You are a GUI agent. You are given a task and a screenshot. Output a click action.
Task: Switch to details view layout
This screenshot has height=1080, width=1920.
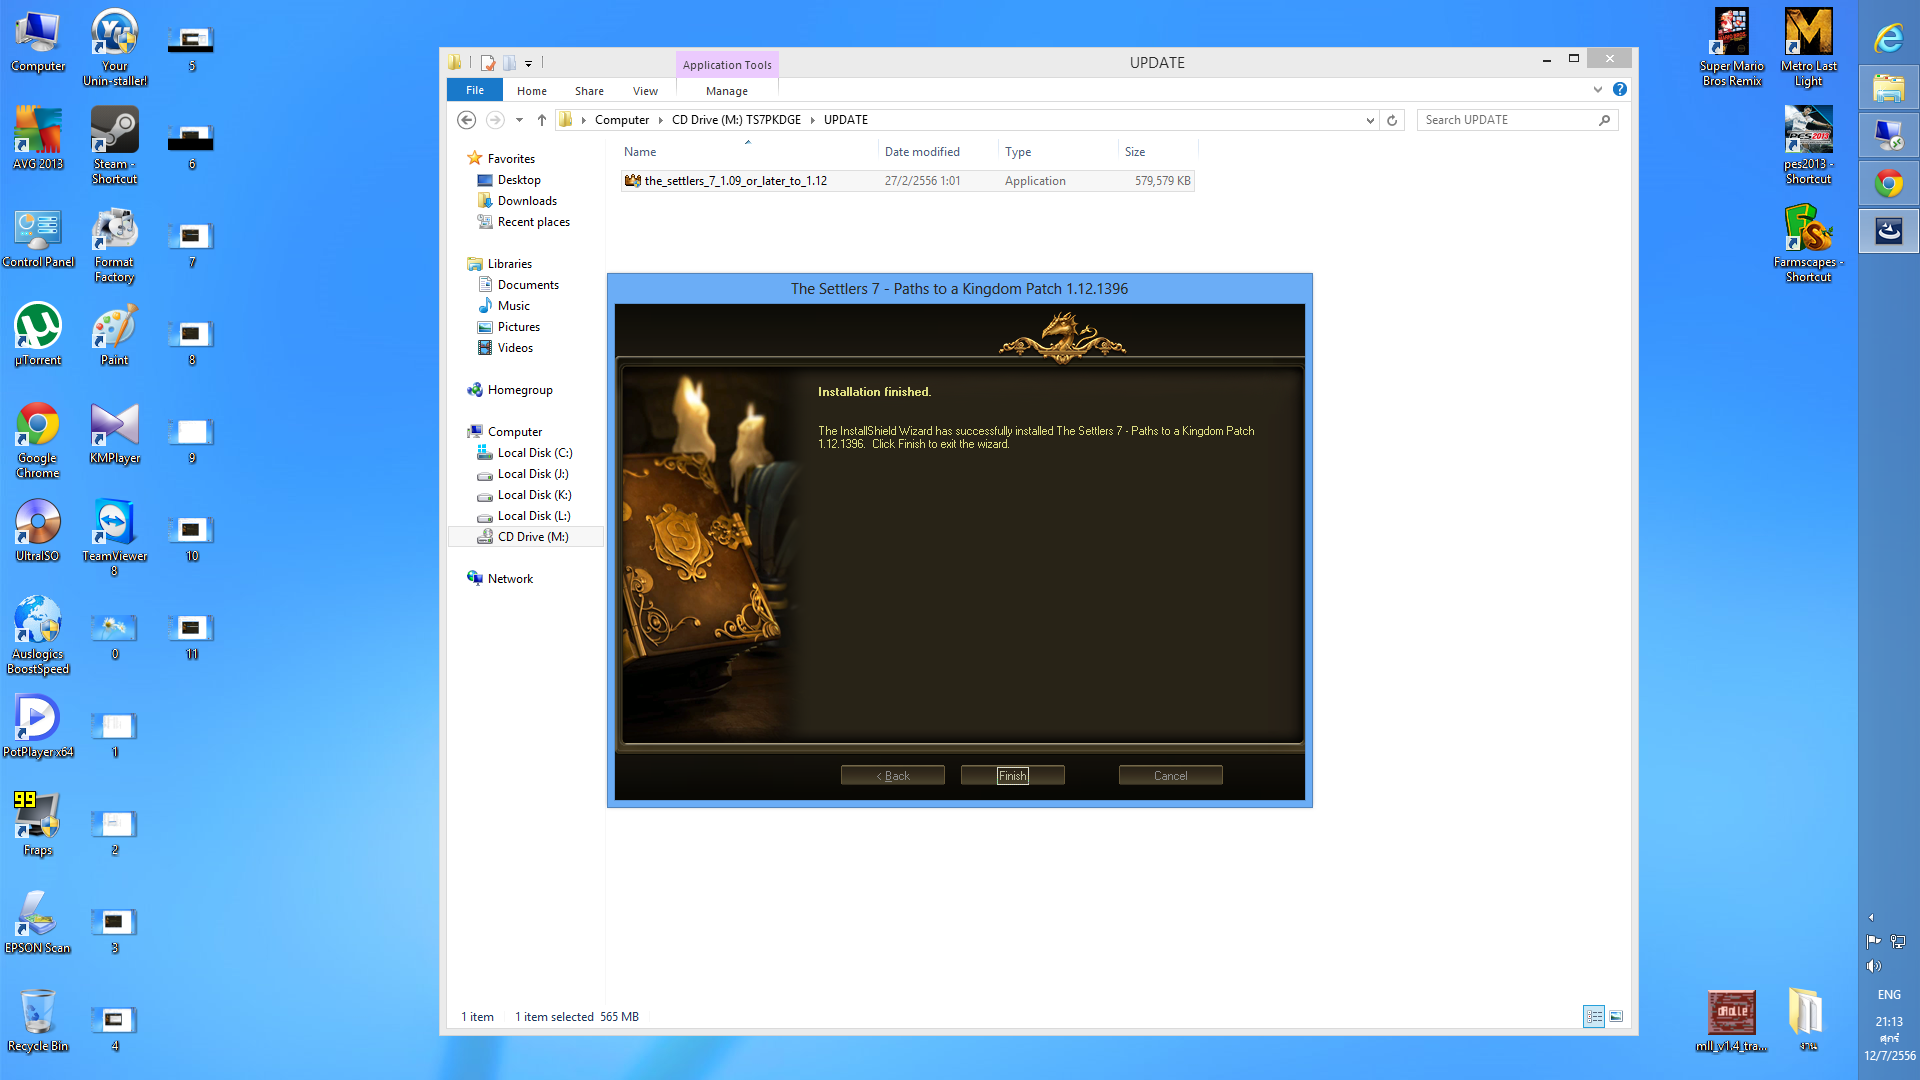click(1594, 1016)
